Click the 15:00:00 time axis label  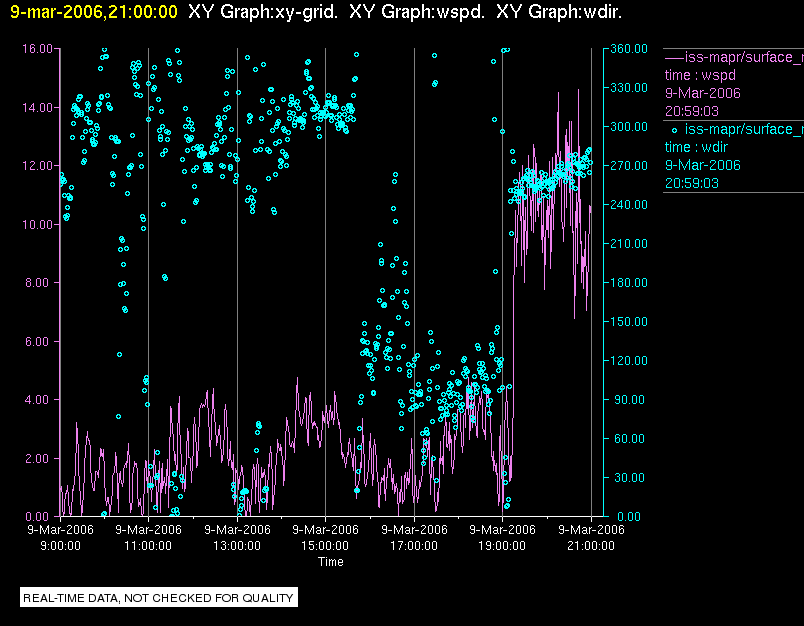(x=325, y=546)
